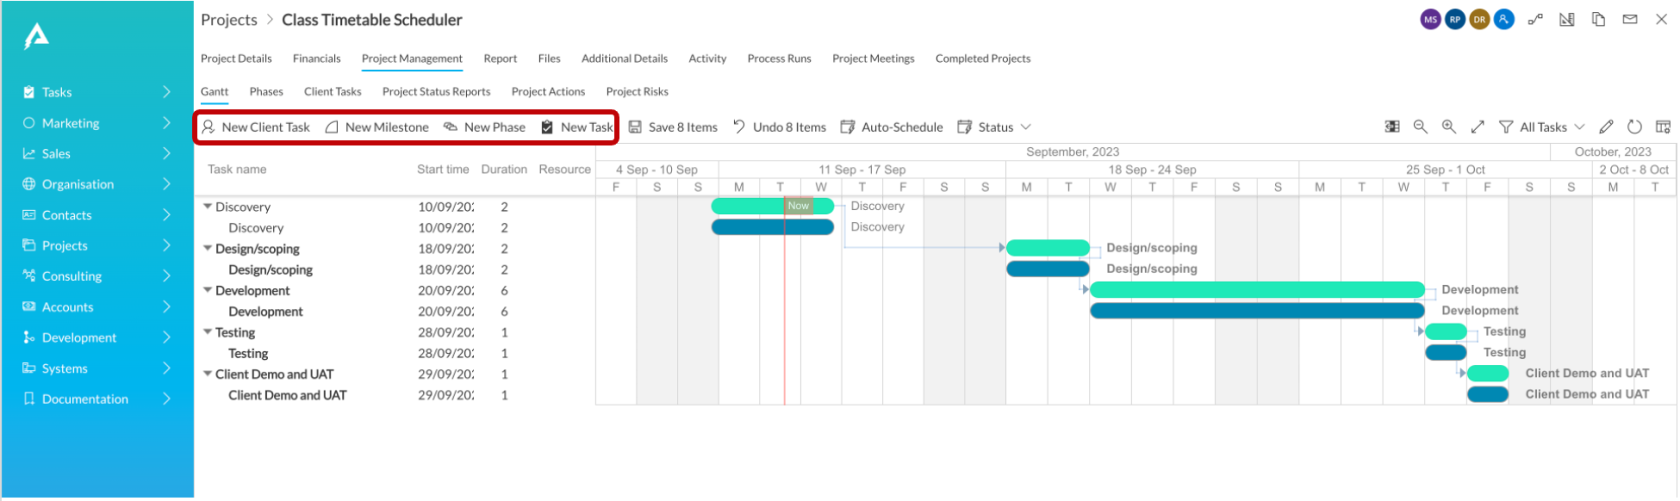Expand the Marketing sidebar menu

coord(166,123)
